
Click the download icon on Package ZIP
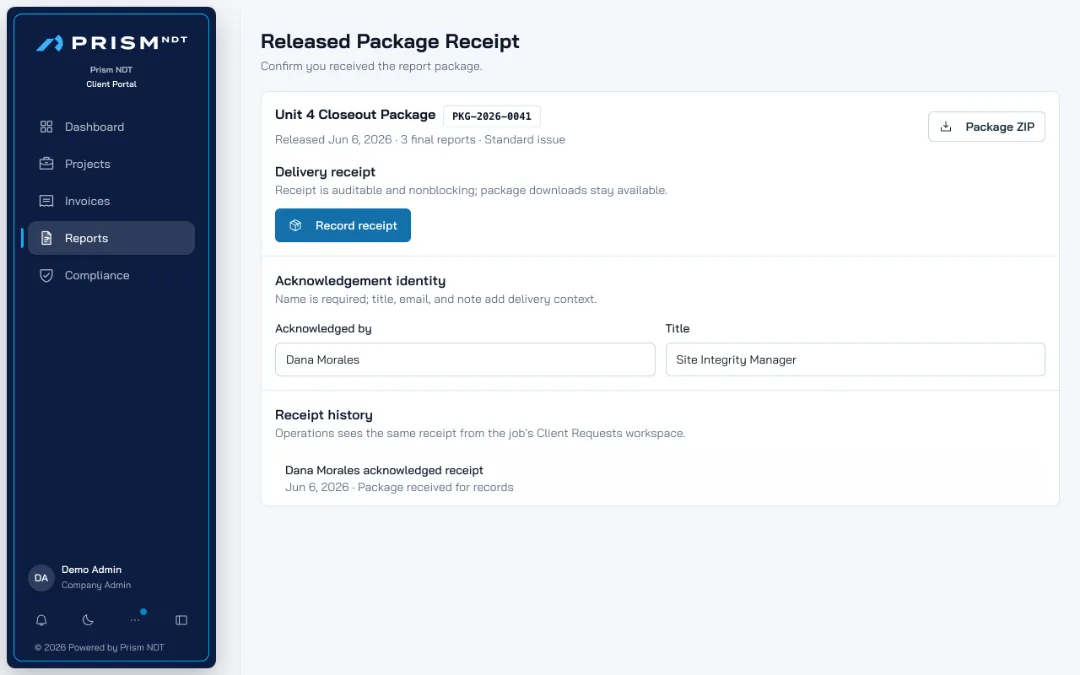(946, 127)
